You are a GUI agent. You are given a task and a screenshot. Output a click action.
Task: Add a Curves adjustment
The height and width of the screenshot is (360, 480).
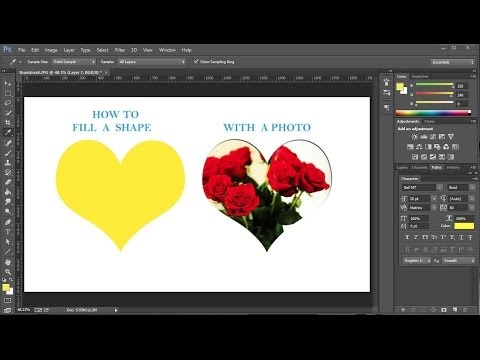(433, 137)
